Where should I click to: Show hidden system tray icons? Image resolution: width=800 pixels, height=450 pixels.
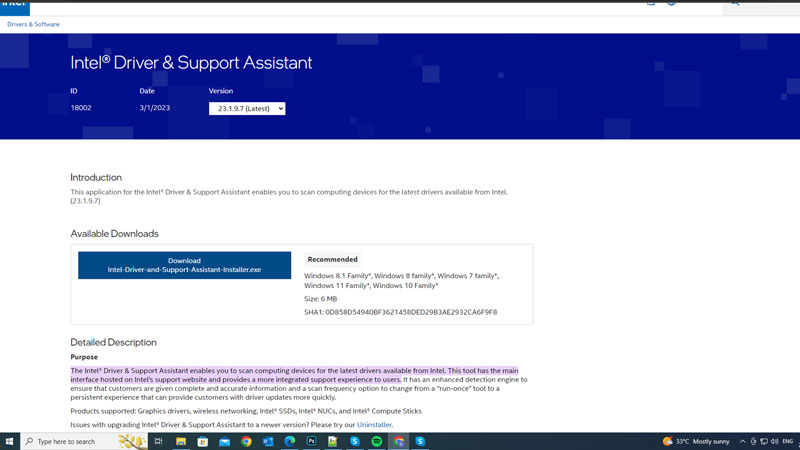click(742, 441)
